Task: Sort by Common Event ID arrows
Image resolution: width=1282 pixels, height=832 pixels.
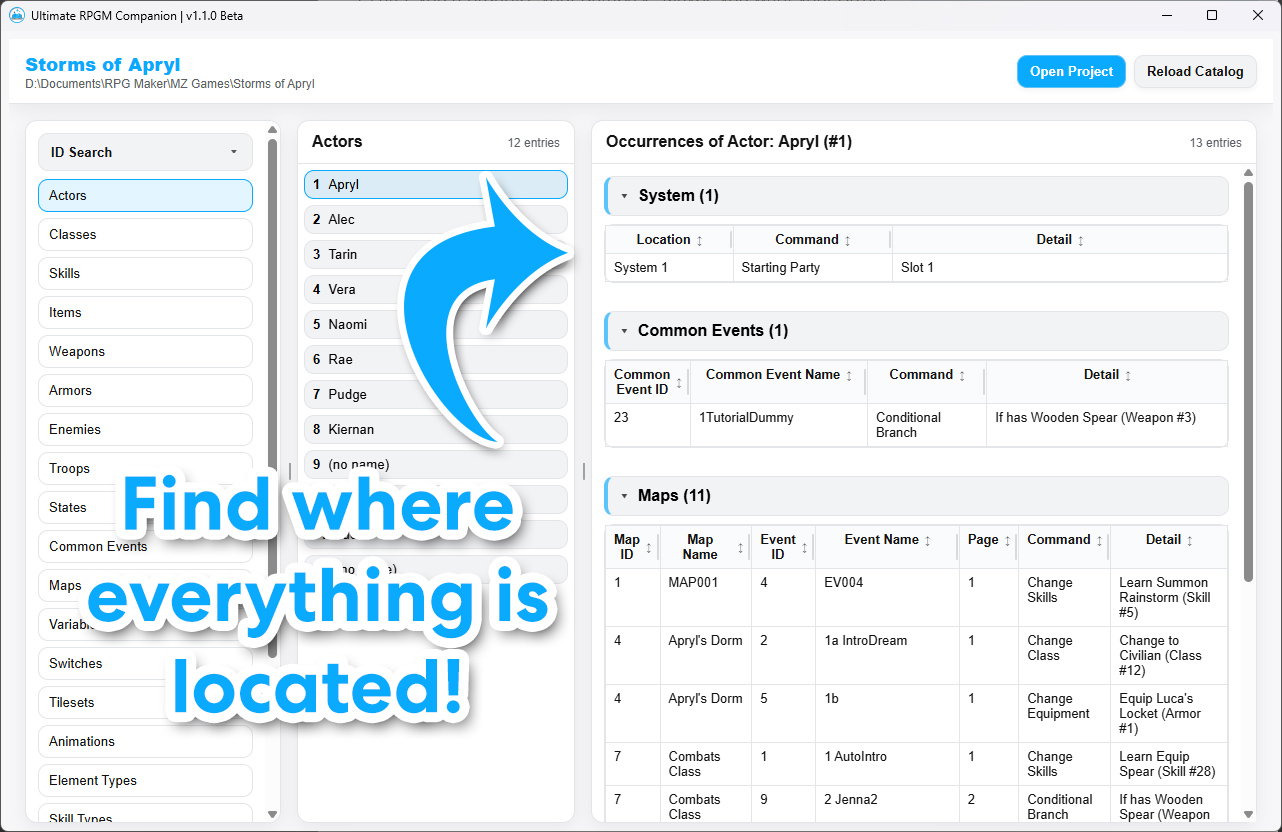Action: (x=680, y=383)
